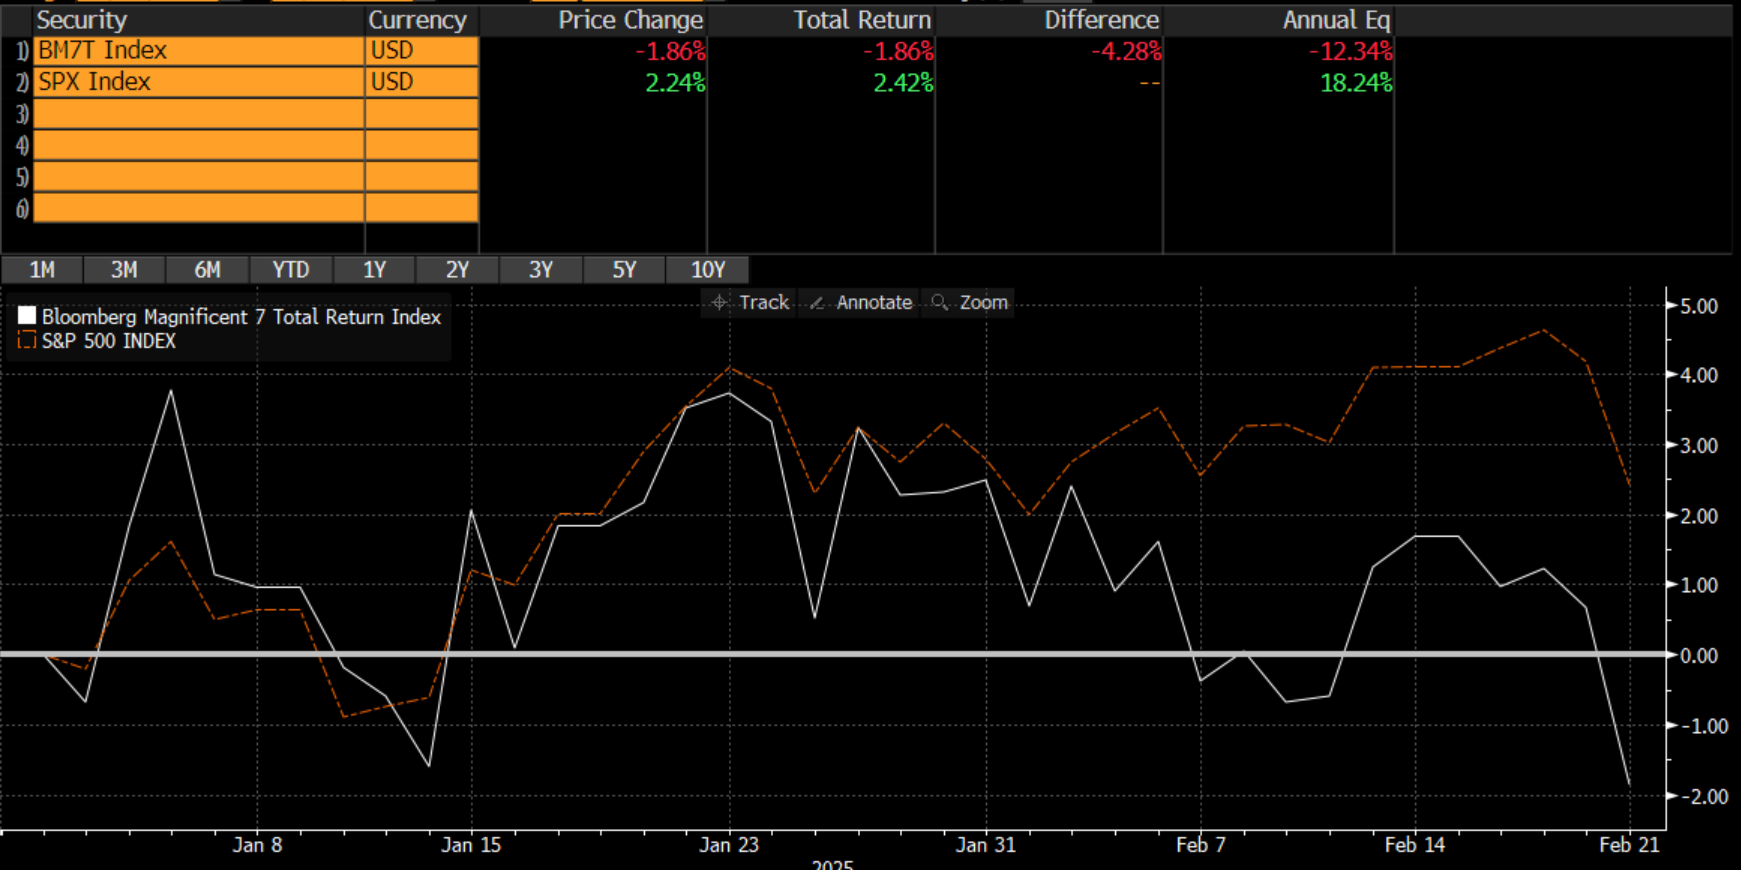The height and width of the screenshot is (870, 1741).
Task: Click the USD currency field for BM7T
Action: [421, 51]
